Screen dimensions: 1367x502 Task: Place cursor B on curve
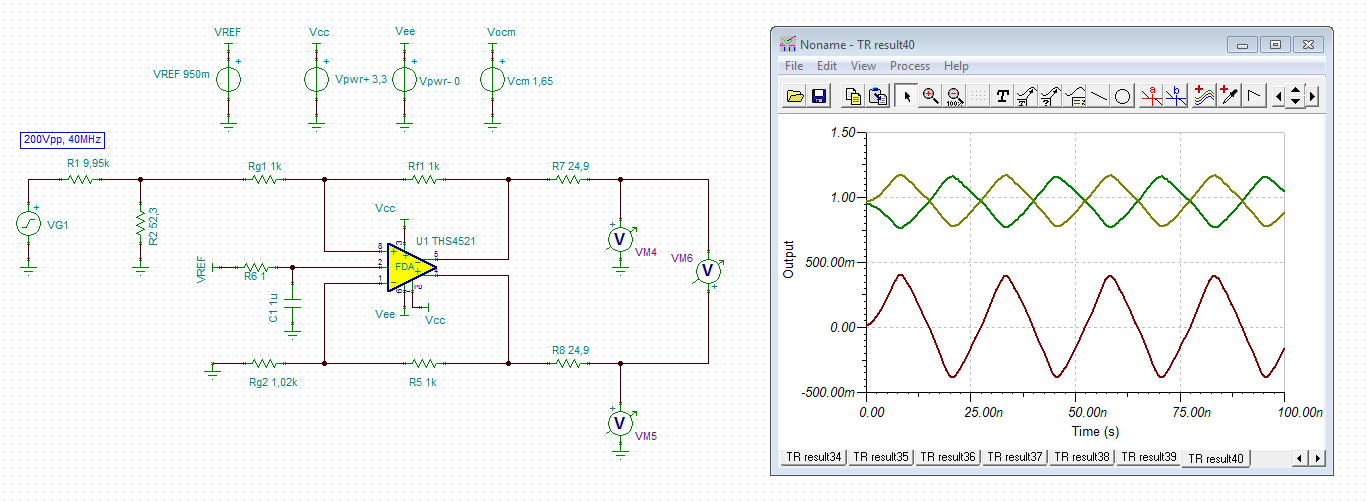(x=1176, y=96)
